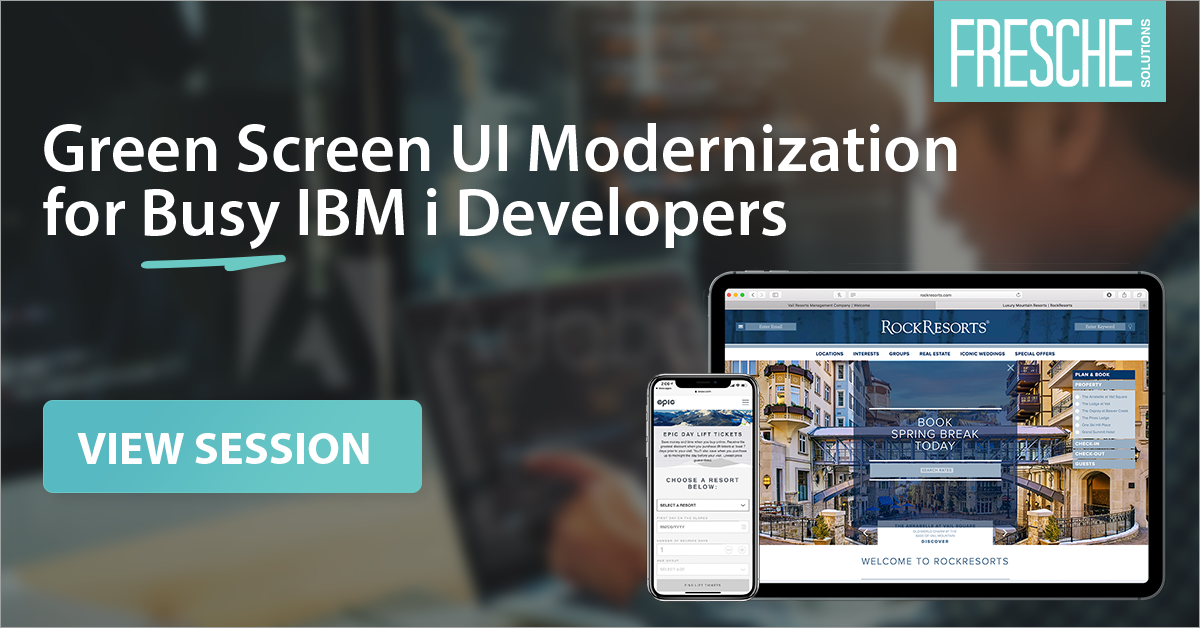Click the Epic logo on the phone screen
This screenshot has width=1200, height=628.
(667, 402)
